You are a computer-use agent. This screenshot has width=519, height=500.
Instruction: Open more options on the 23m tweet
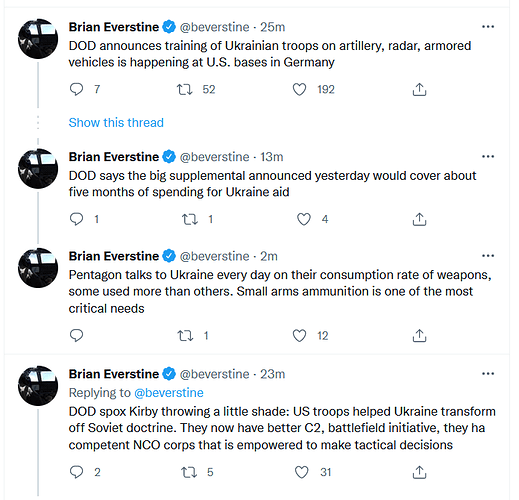click(x=488, y=374)
